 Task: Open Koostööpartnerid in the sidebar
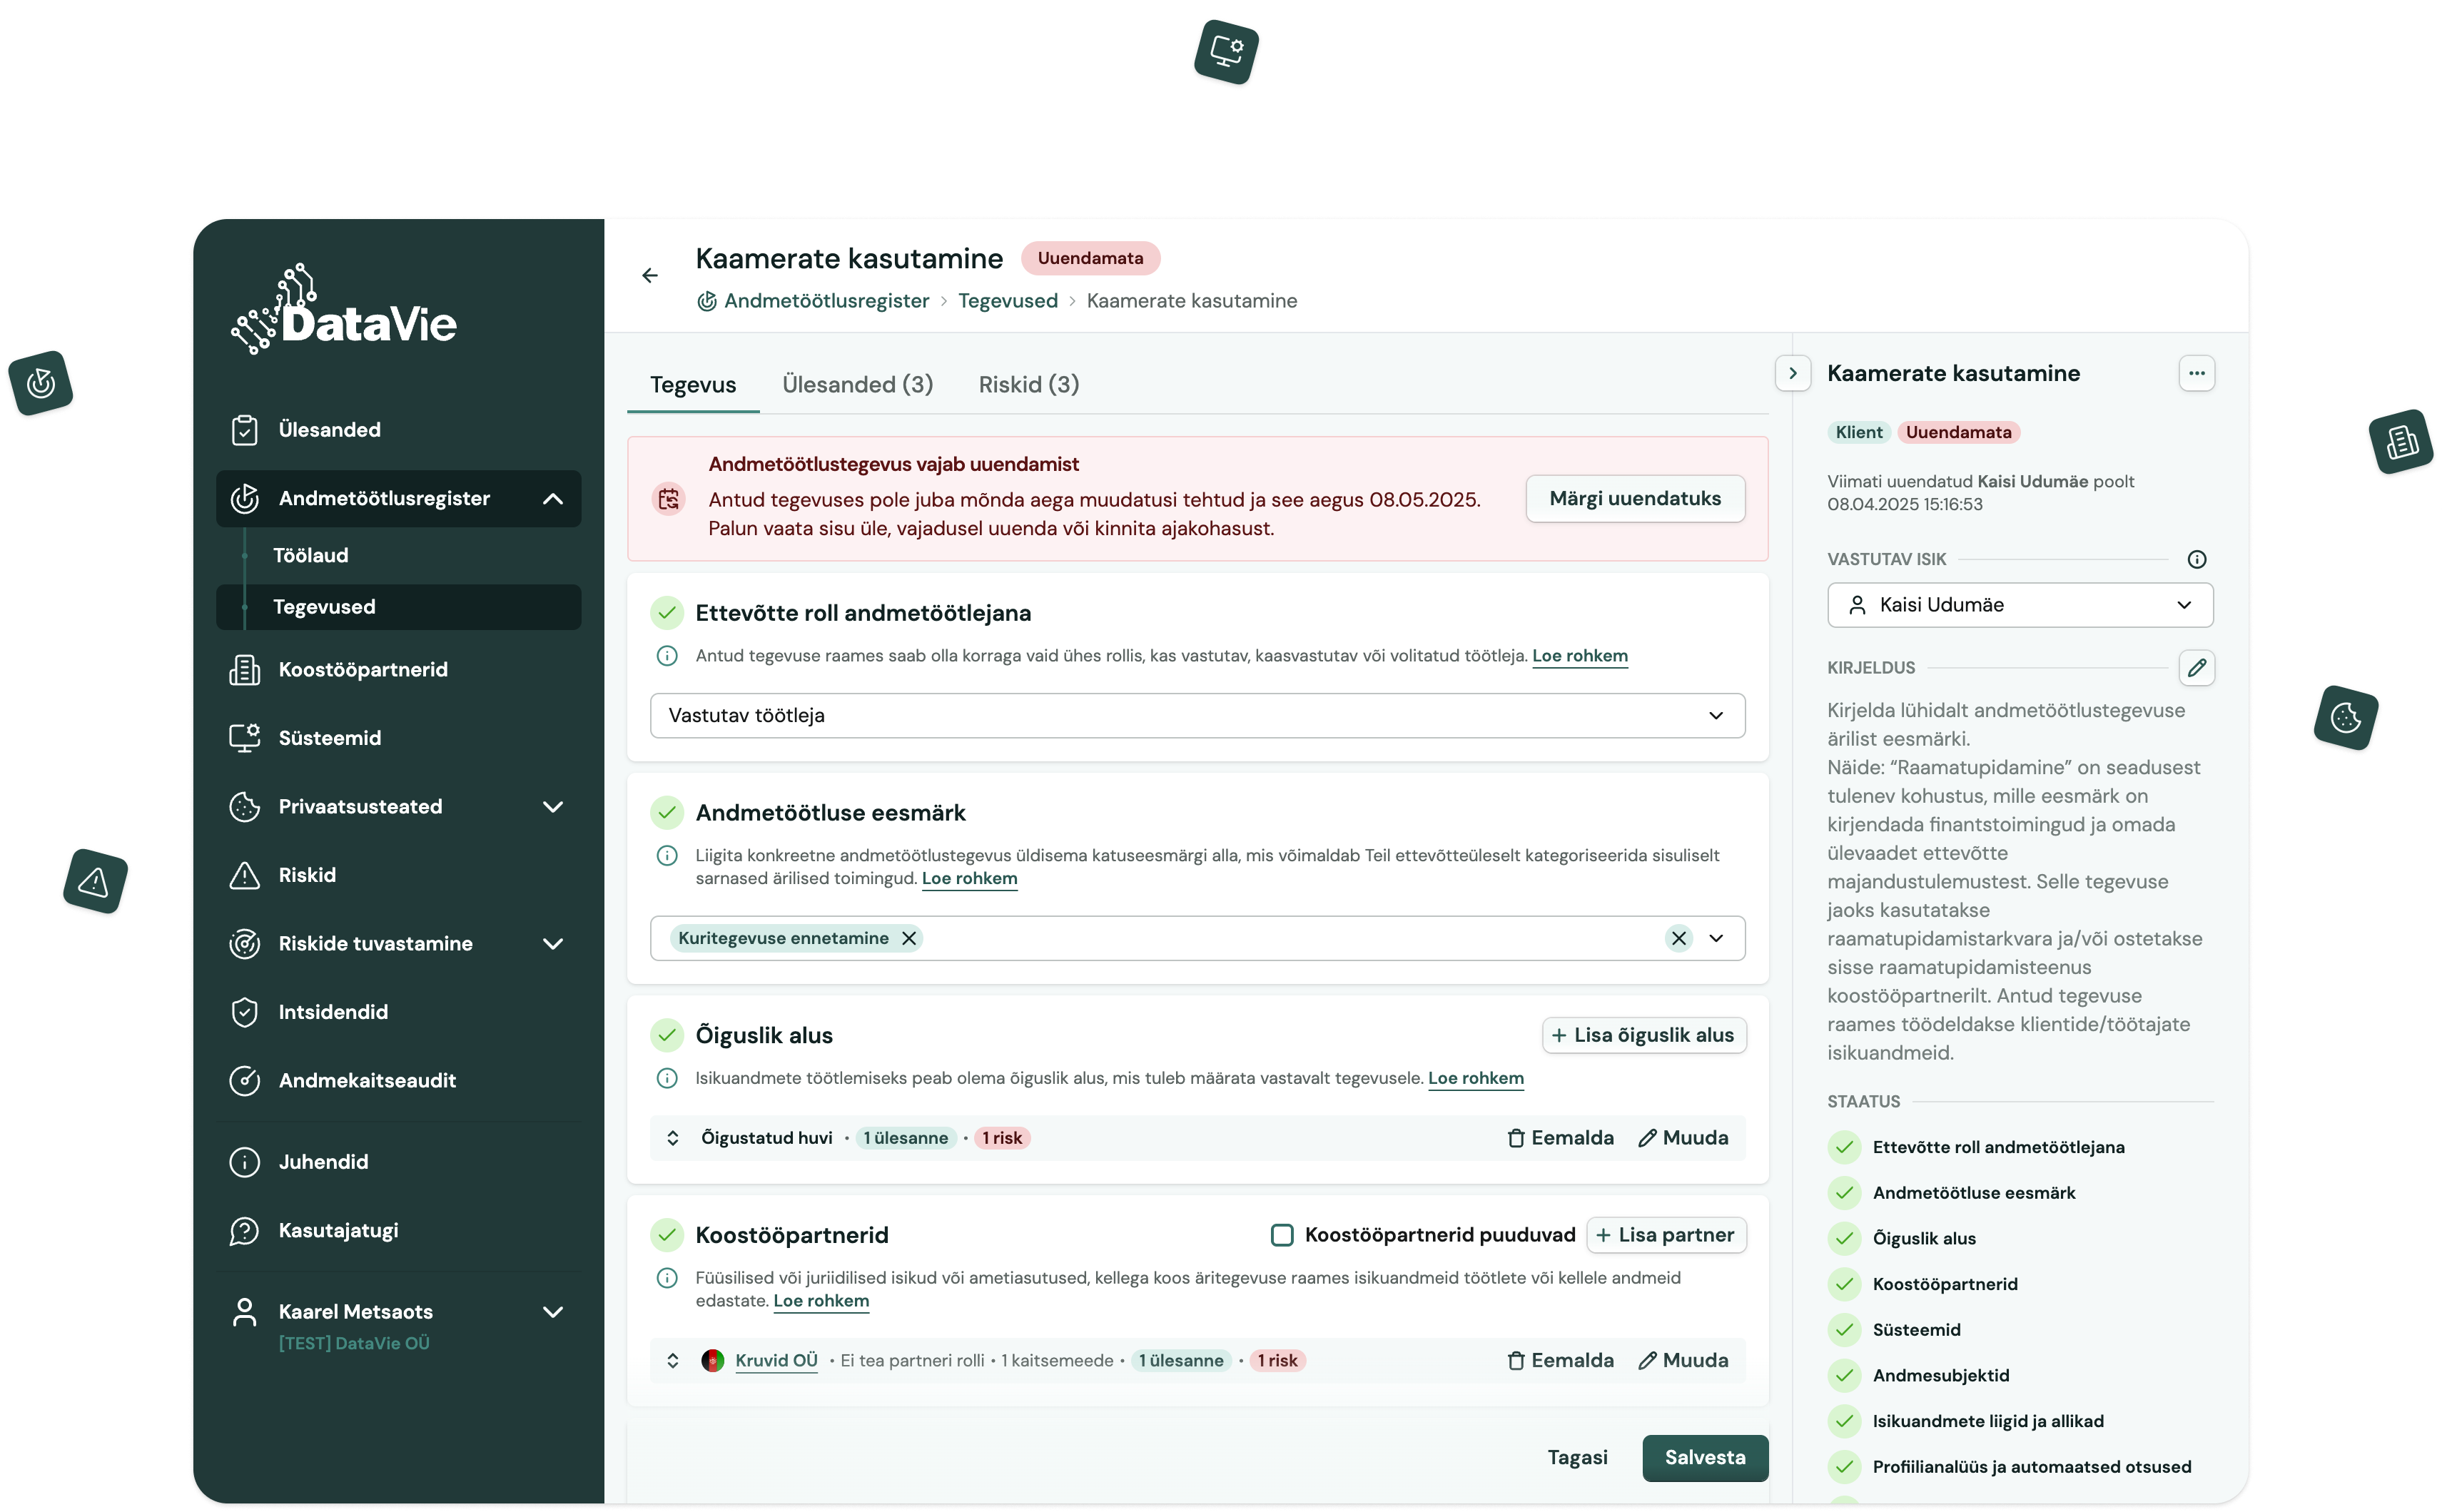point(398,669)
